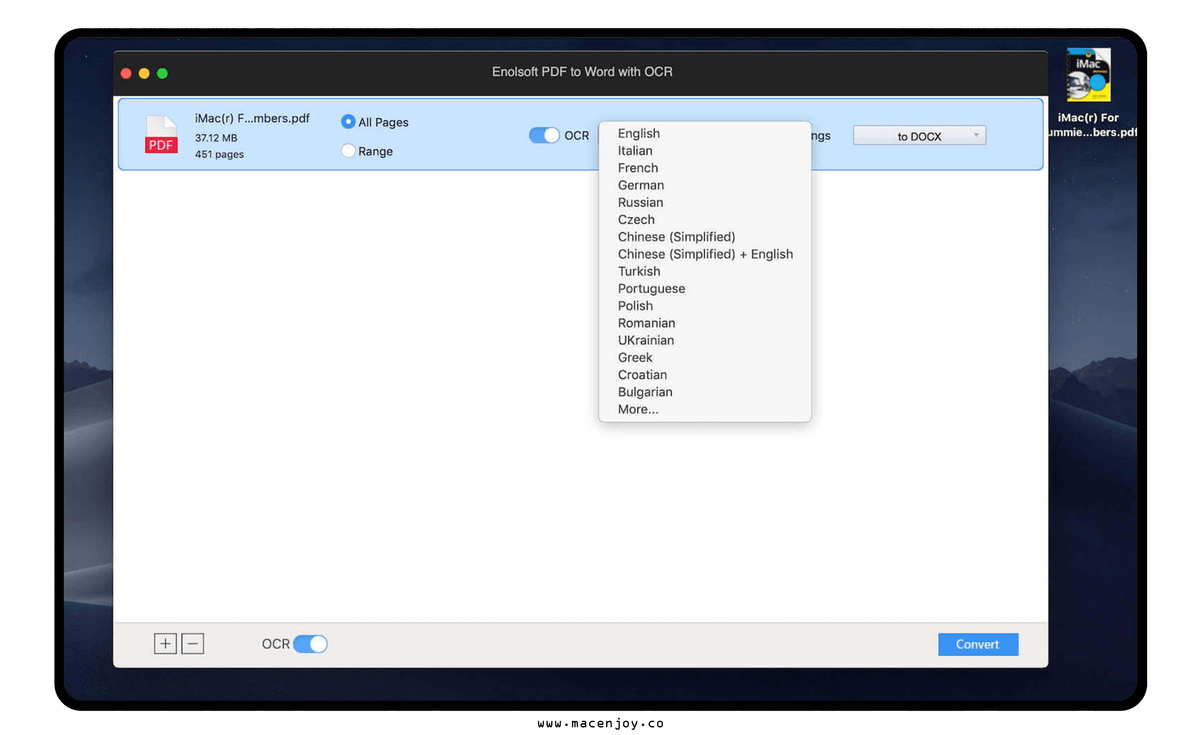Click the minus remove-file icon

click(193, 644)
